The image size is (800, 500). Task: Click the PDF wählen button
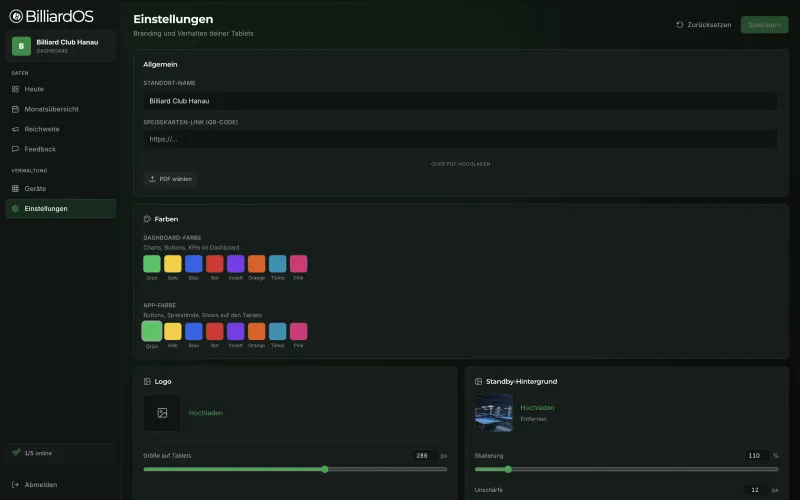[170, 179]
